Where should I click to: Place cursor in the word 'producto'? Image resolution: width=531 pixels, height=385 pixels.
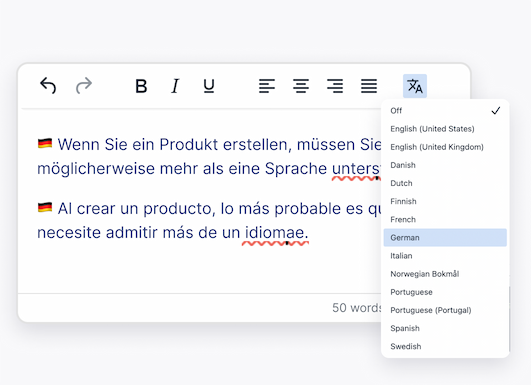(179, 210)
